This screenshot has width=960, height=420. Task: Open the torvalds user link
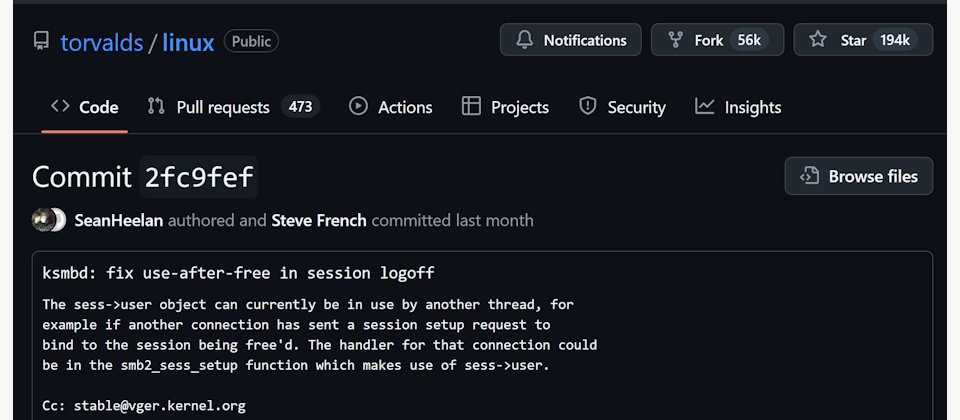102,42
